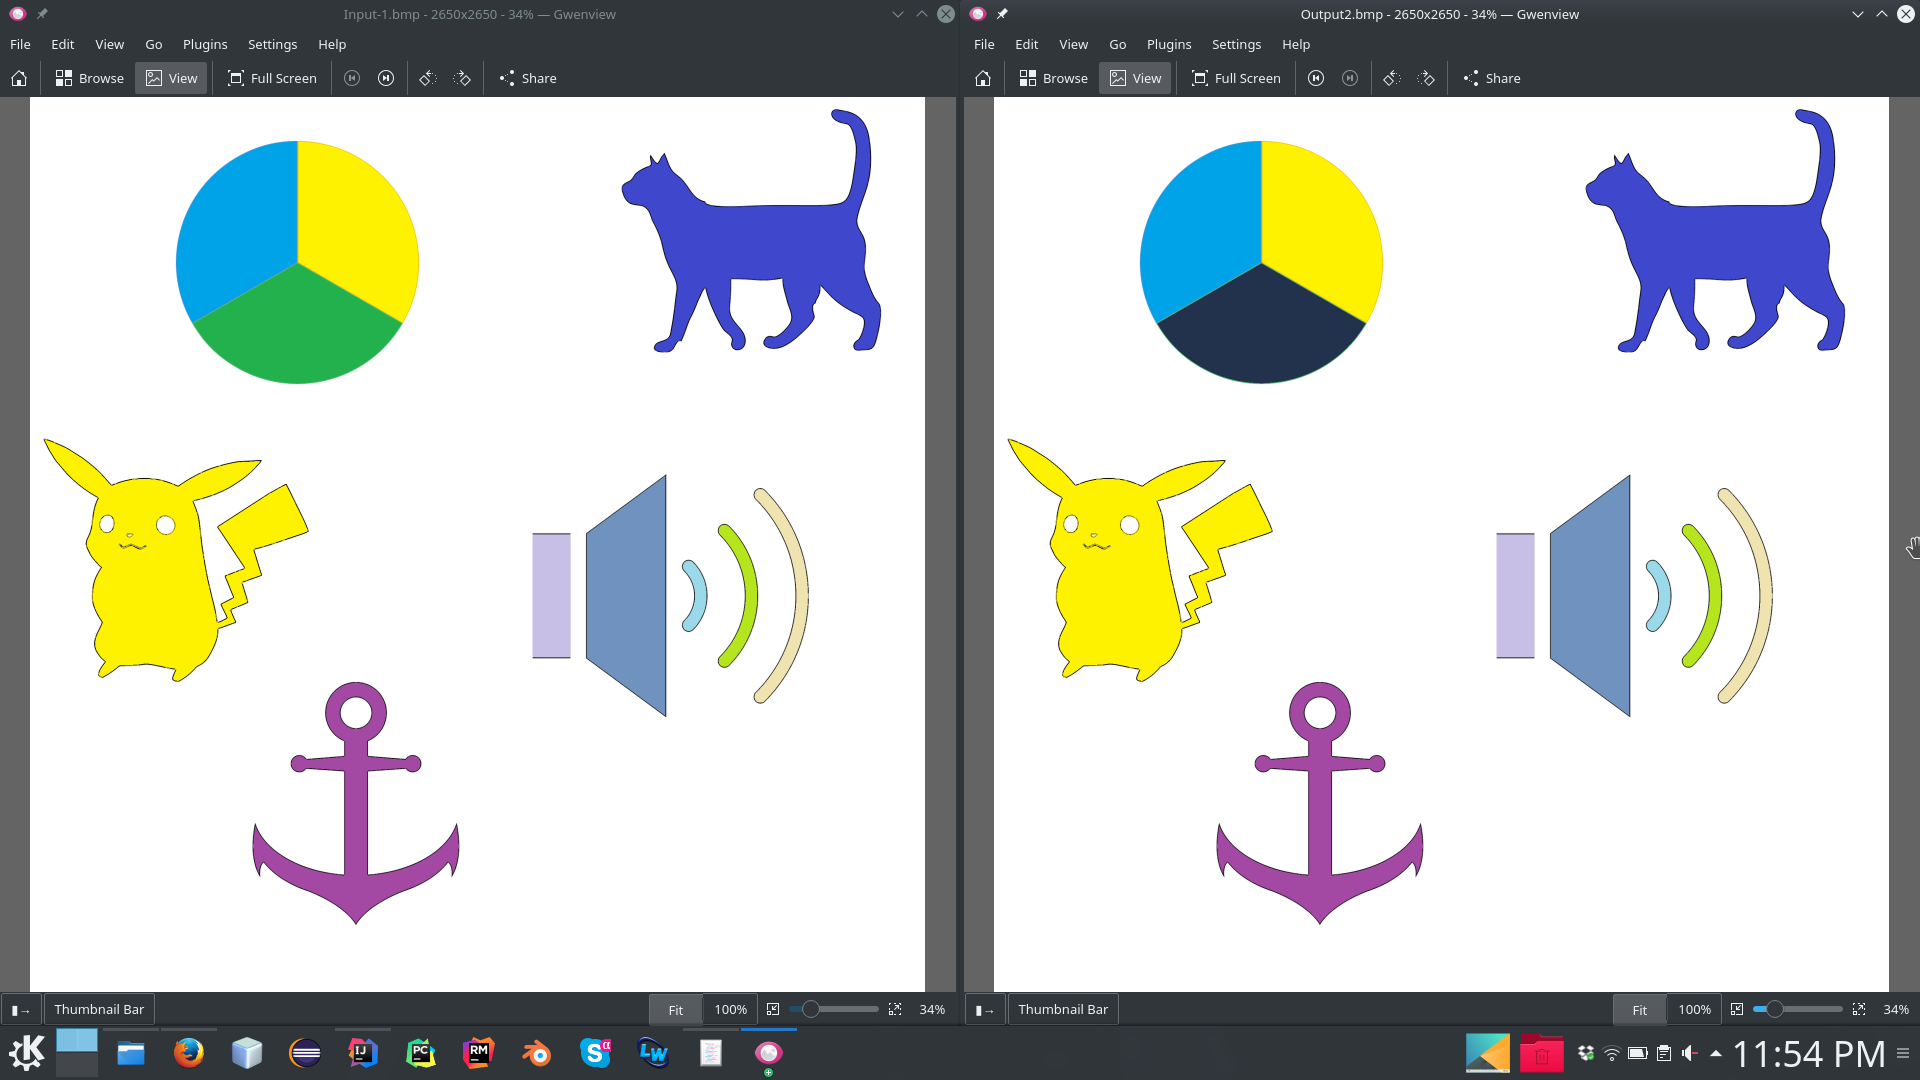
Task: Open Share dropdown in the Input-1.bmp window
Action: pyautogui.click(x=528, y=78)
